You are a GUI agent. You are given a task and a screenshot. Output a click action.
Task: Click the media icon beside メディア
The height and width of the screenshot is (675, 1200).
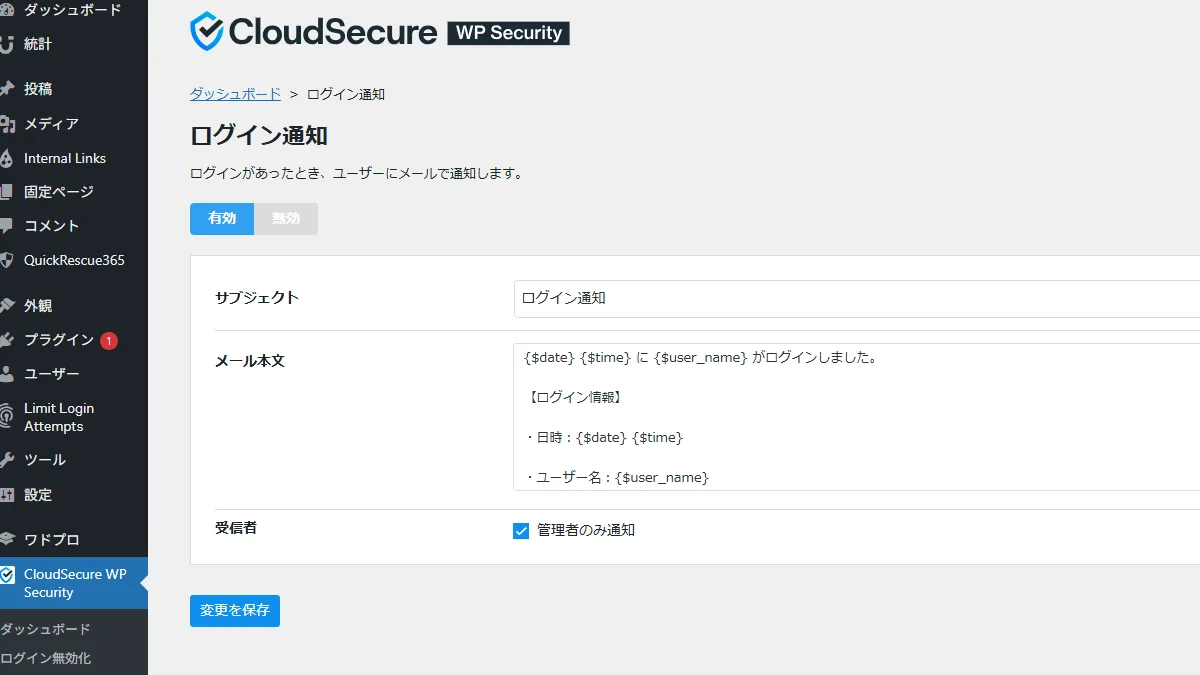[6, 124]
